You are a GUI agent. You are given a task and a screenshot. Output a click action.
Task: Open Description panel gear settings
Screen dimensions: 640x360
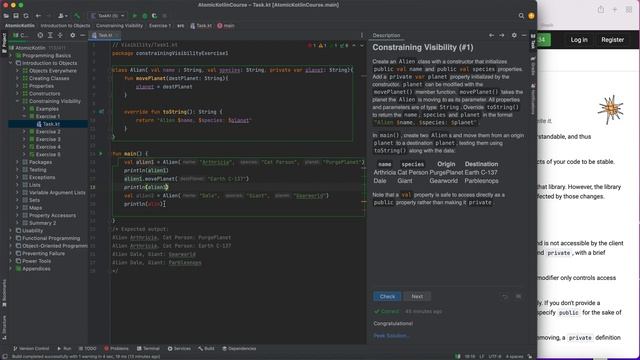coord(514,36)
